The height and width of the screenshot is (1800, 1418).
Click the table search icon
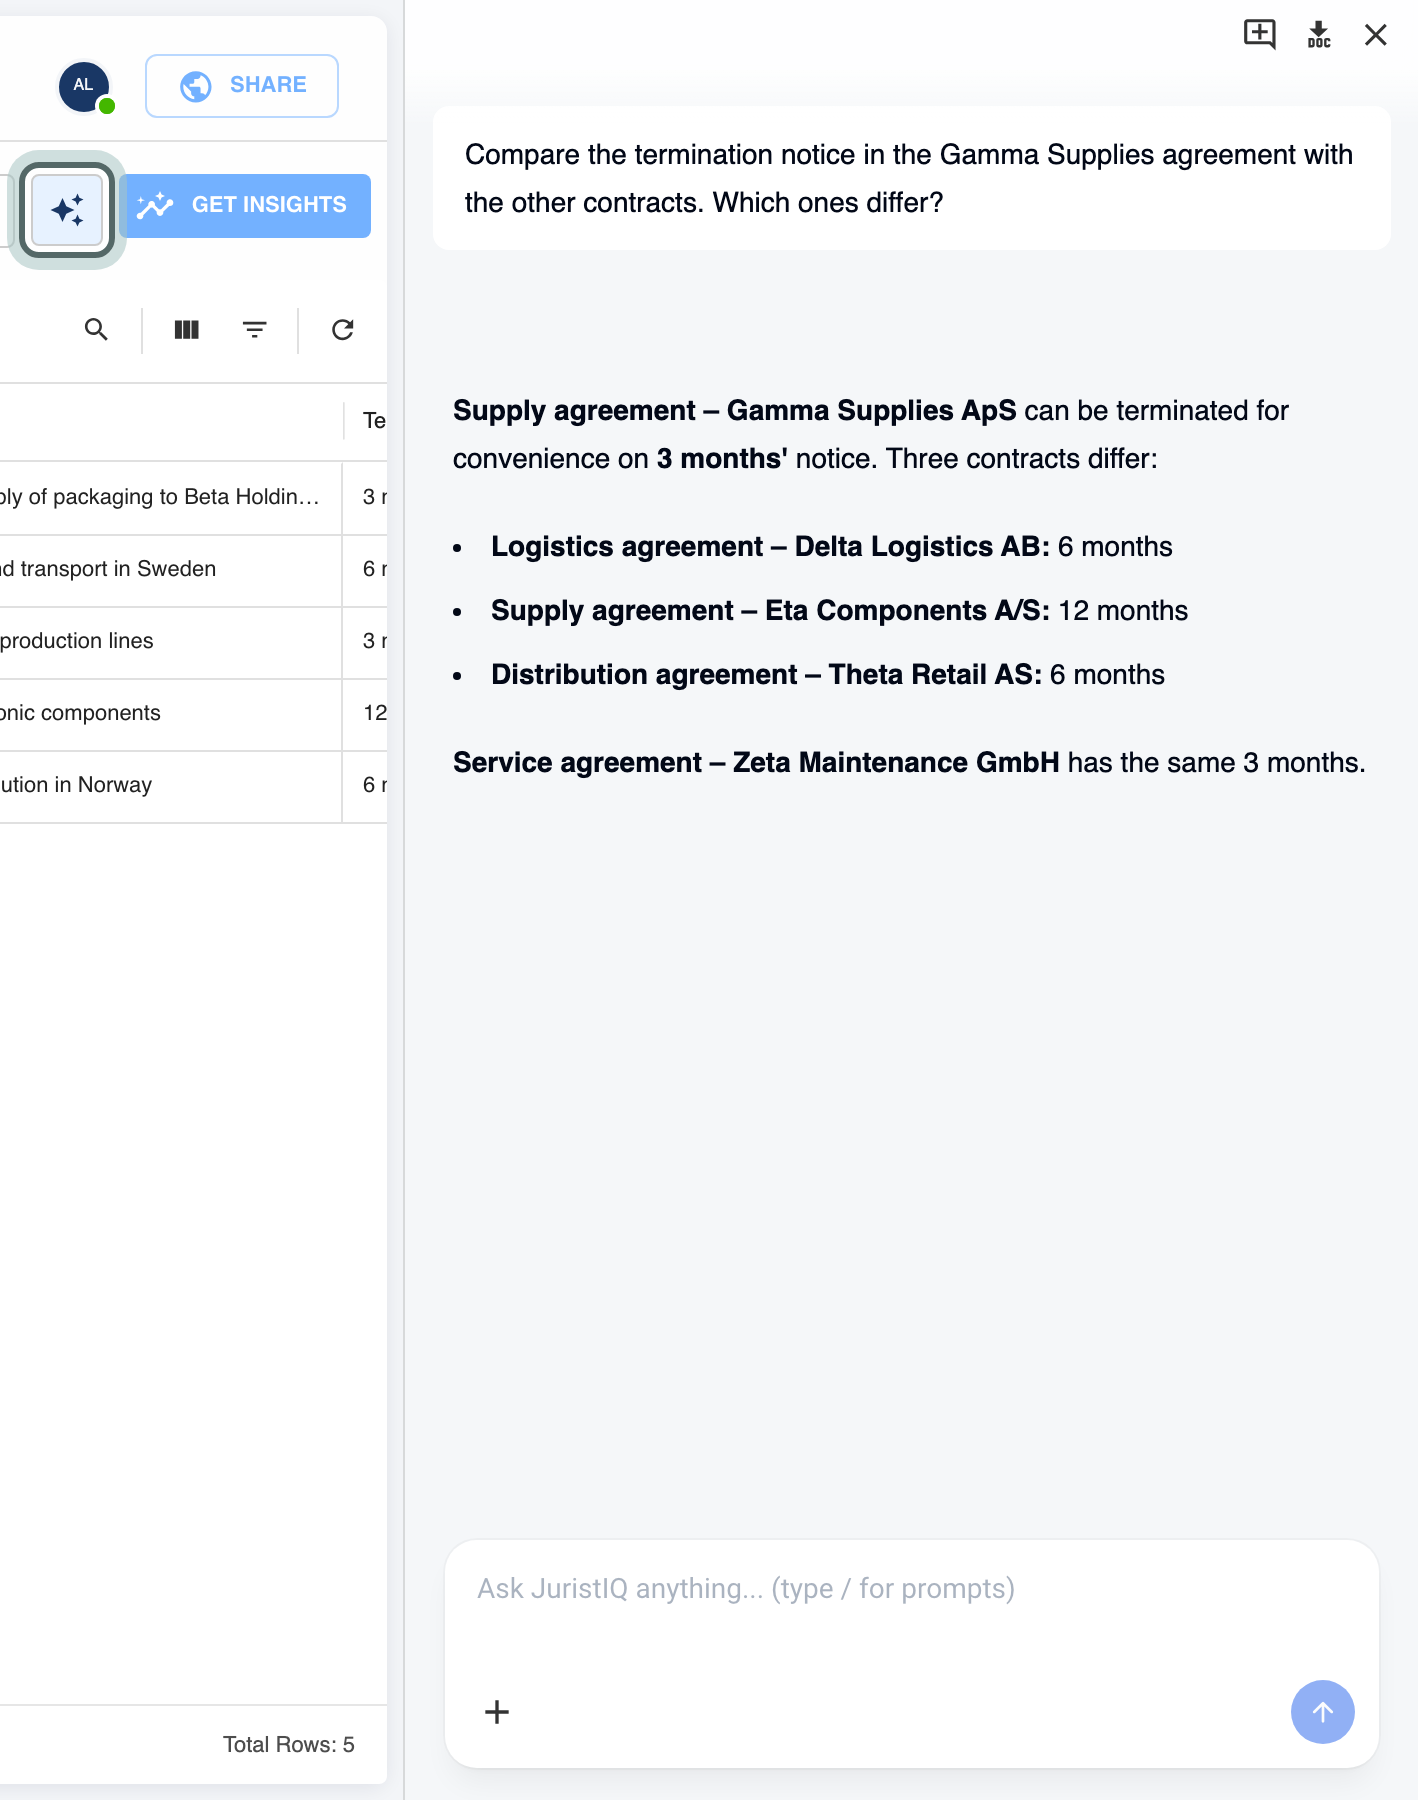[96, 329]
